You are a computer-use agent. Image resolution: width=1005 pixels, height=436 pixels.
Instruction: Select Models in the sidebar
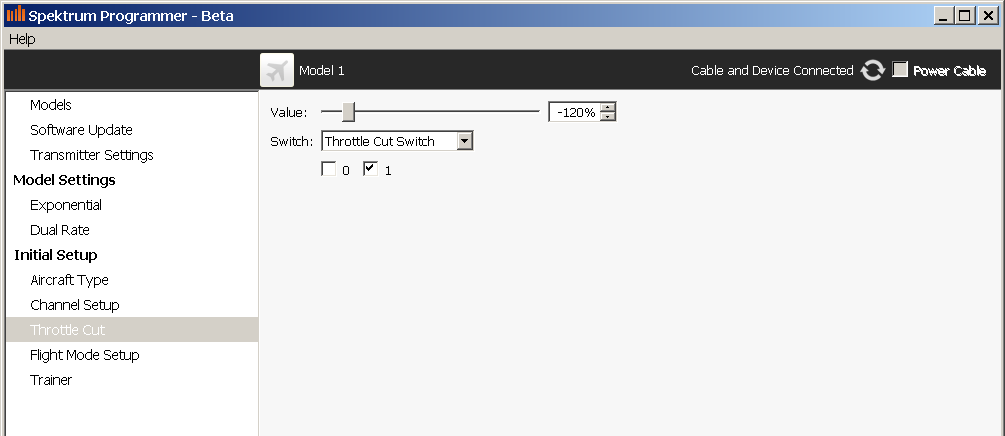click(51, 105)
